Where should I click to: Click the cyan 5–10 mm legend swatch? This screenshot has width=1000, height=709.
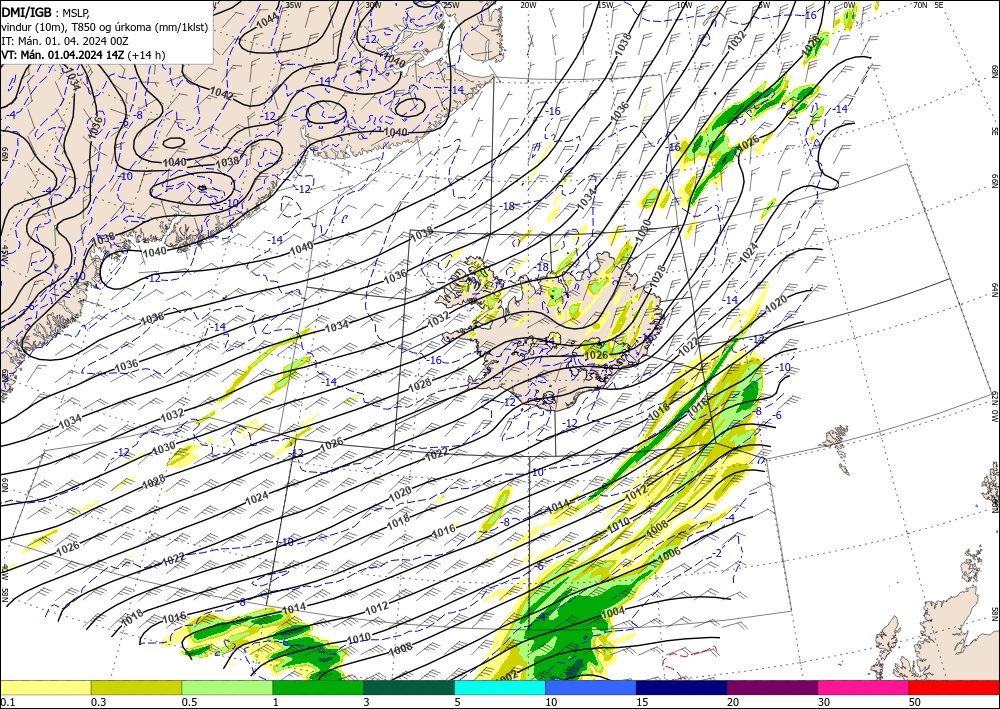coord(500,687)
